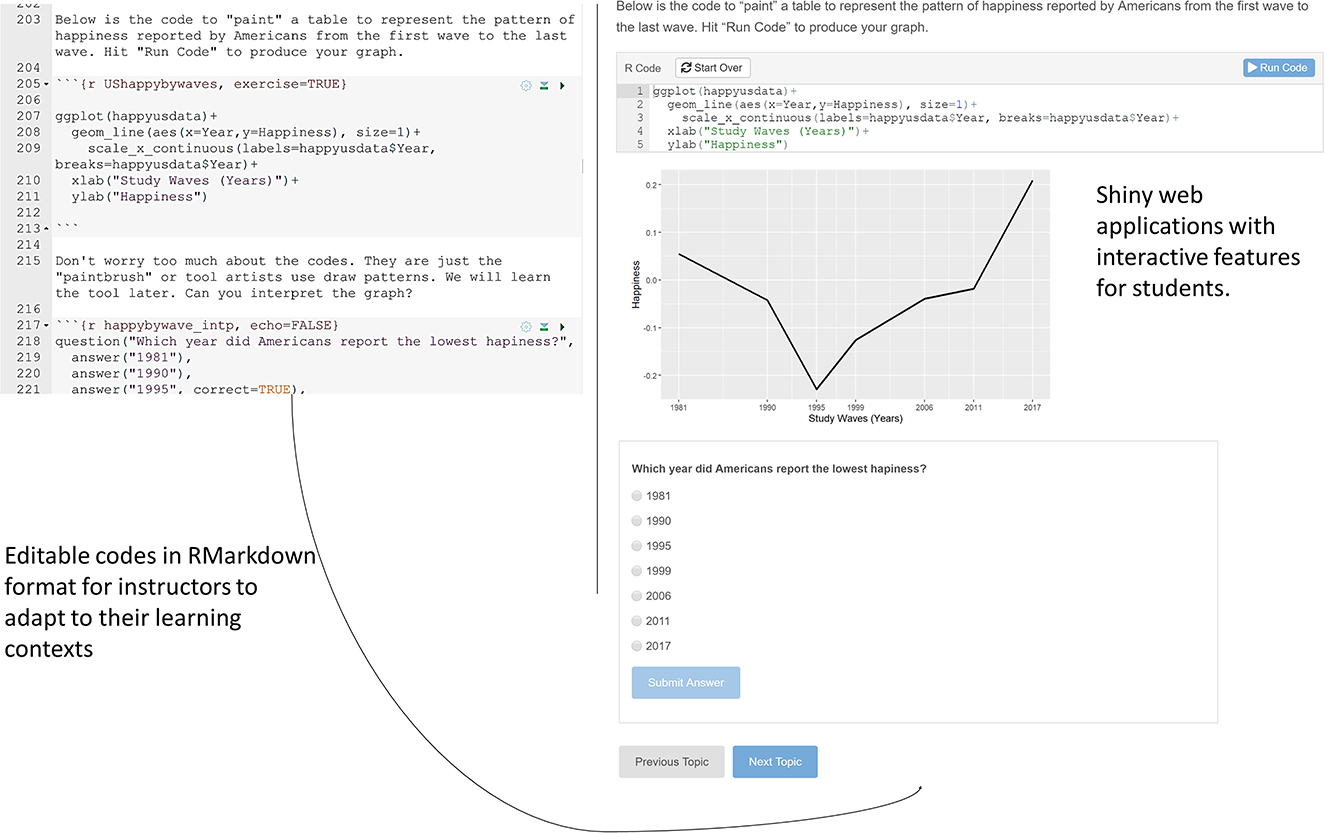Select the 1981 answer option
Image resolution: width=1325 pixels, height=833 pixels.
(x=637, y=496)
